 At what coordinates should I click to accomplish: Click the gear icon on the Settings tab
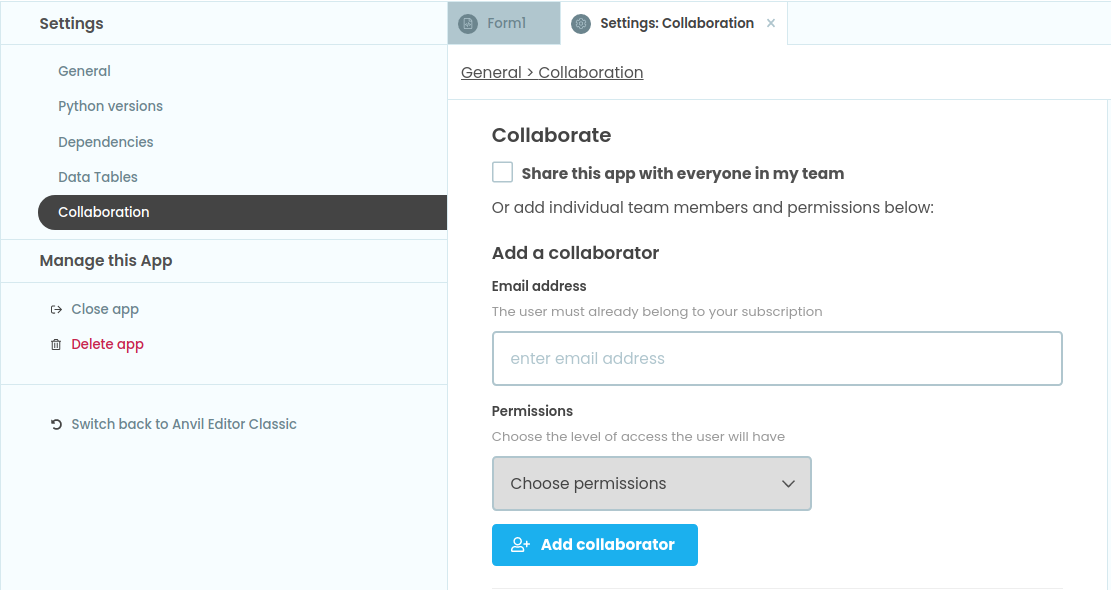coord(581,23)
